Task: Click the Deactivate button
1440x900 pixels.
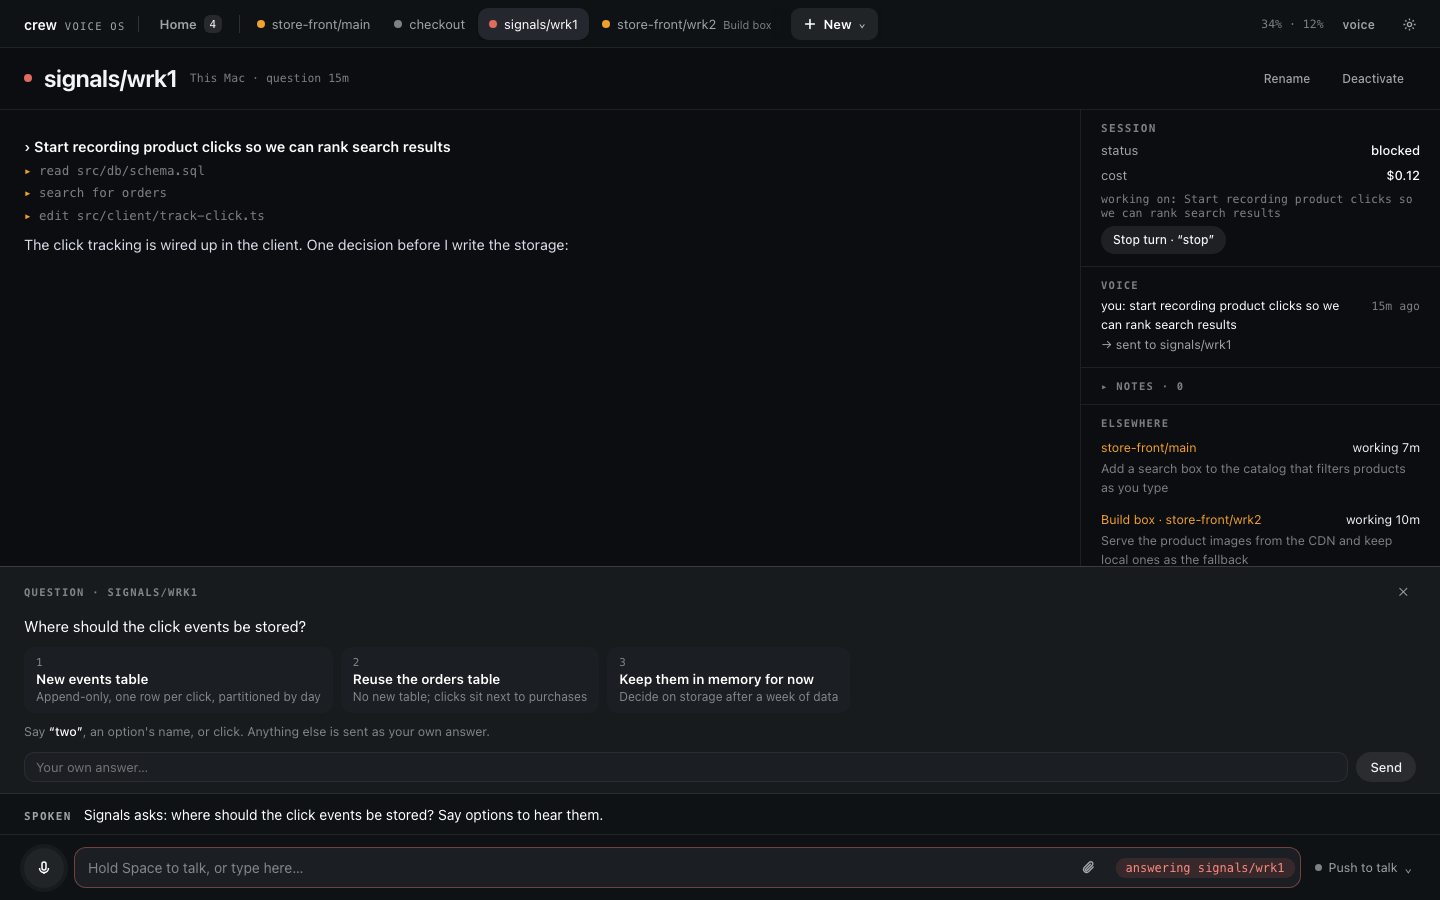Action: tap(1372, 79)
